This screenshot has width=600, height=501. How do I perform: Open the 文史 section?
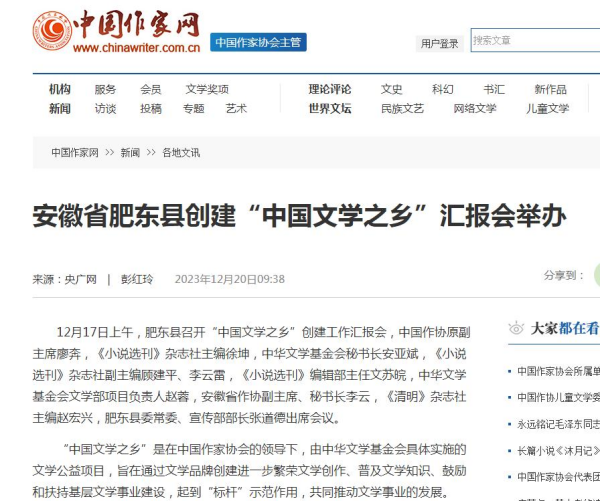tap(391, 90)
